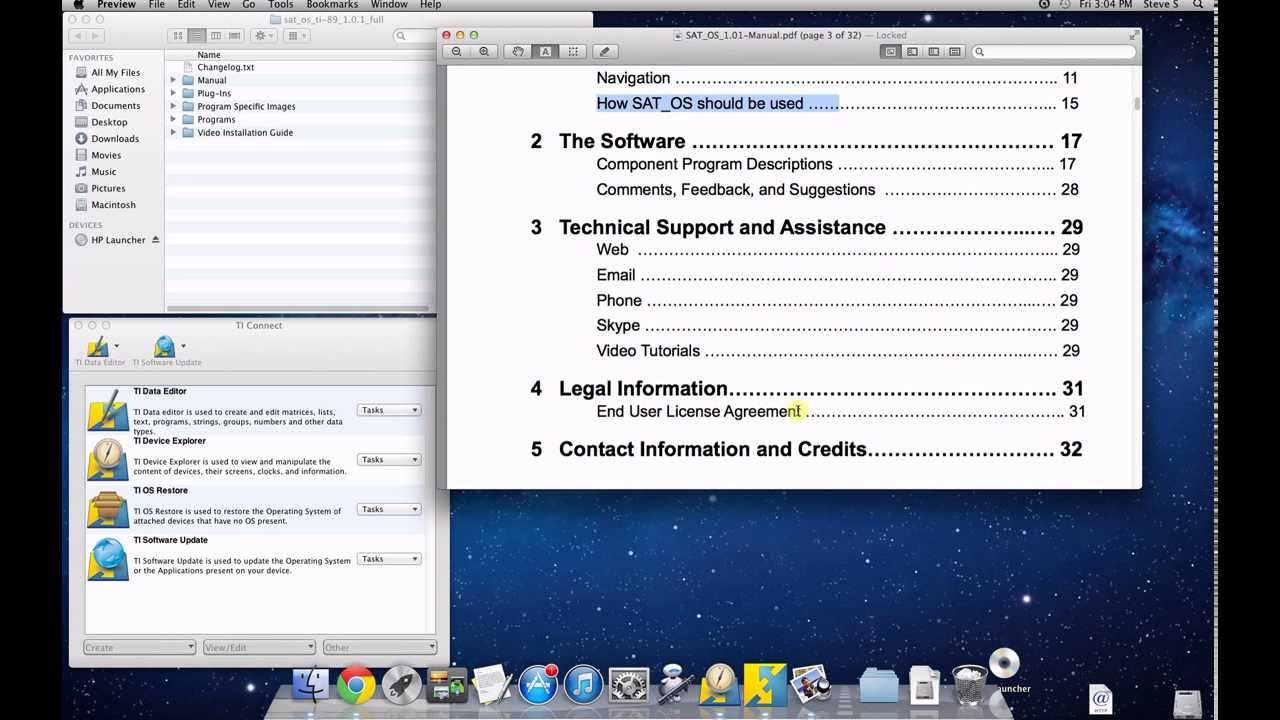The width and height of the screenshot is (1280, 720).
Task: Open the File menu
Action: tap(157, 5)
